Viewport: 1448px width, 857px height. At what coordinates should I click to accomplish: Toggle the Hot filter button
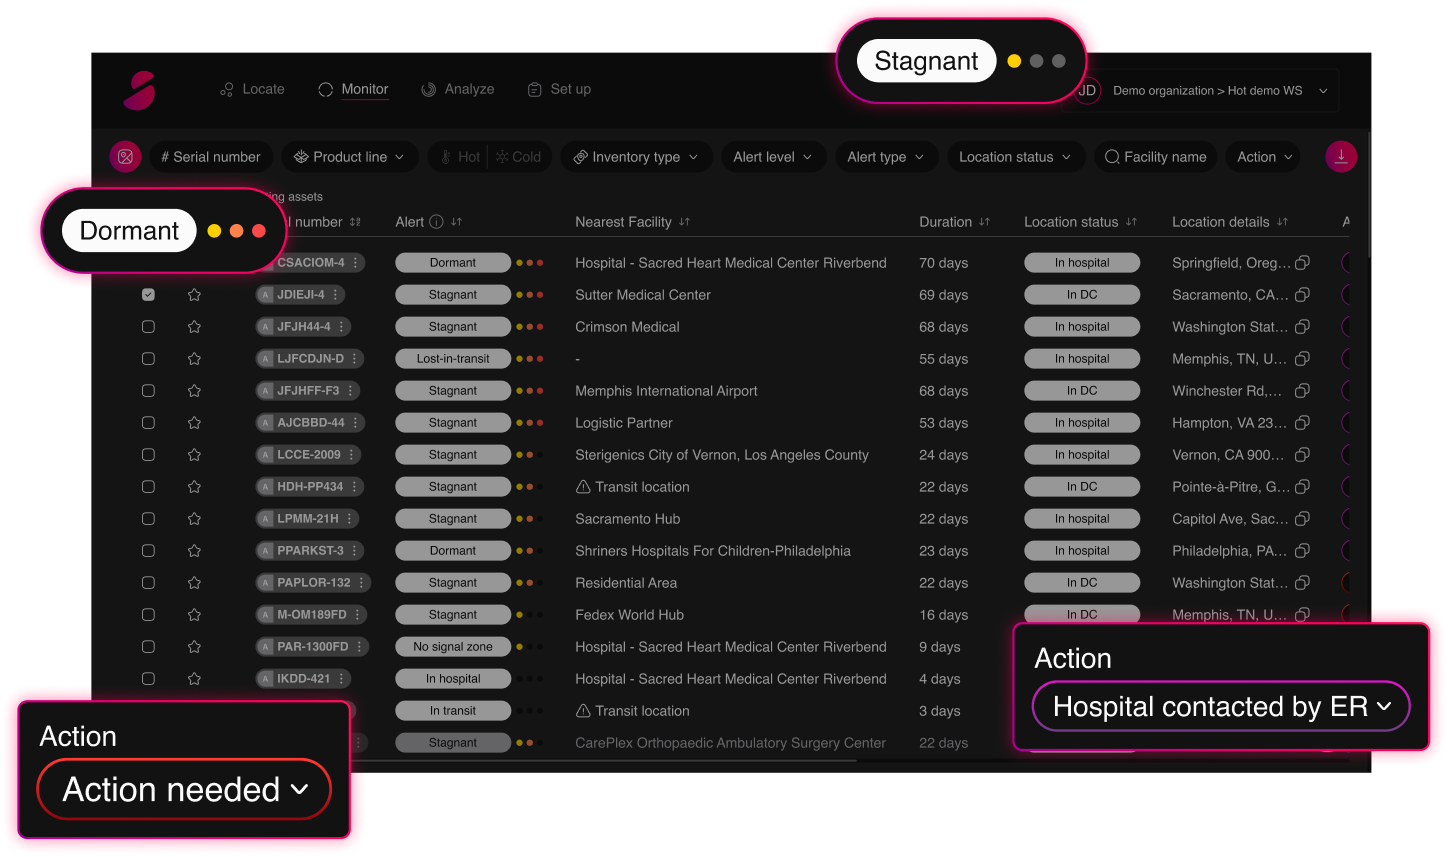click(x=459, y=157)
